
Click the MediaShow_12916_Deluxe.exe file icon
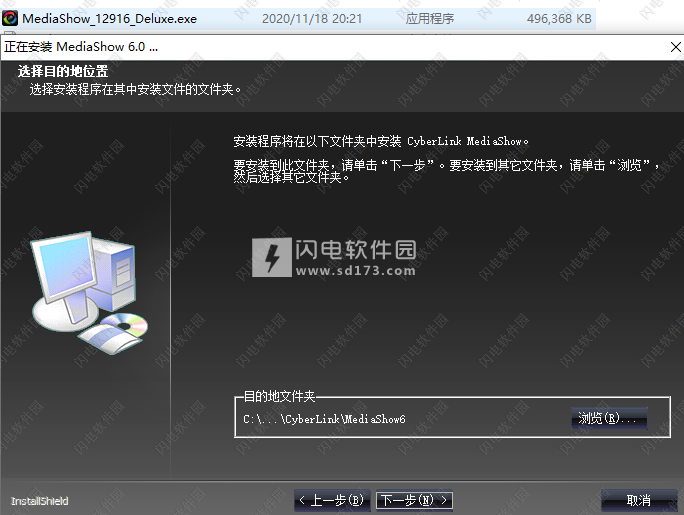pos(10,18)
